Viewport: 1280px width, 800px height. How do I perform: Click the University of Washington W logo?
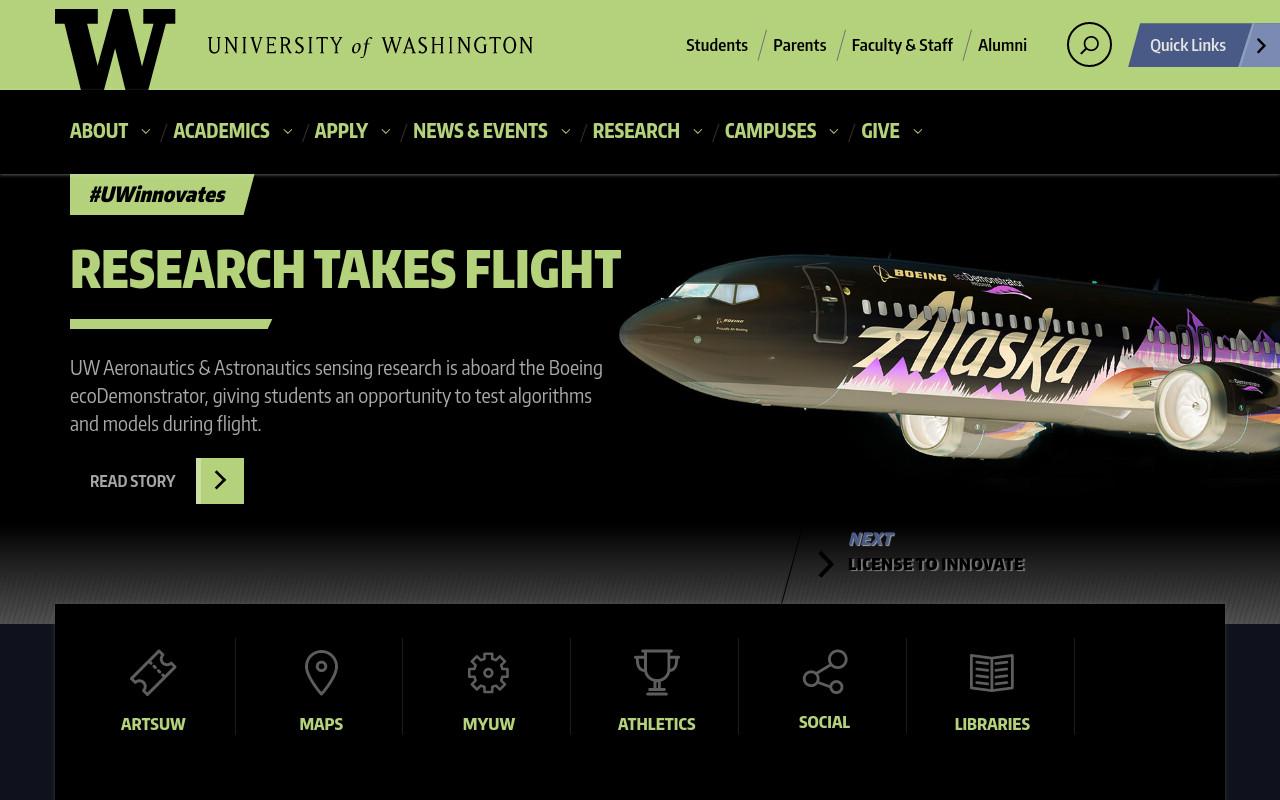[x=115, y=48]
